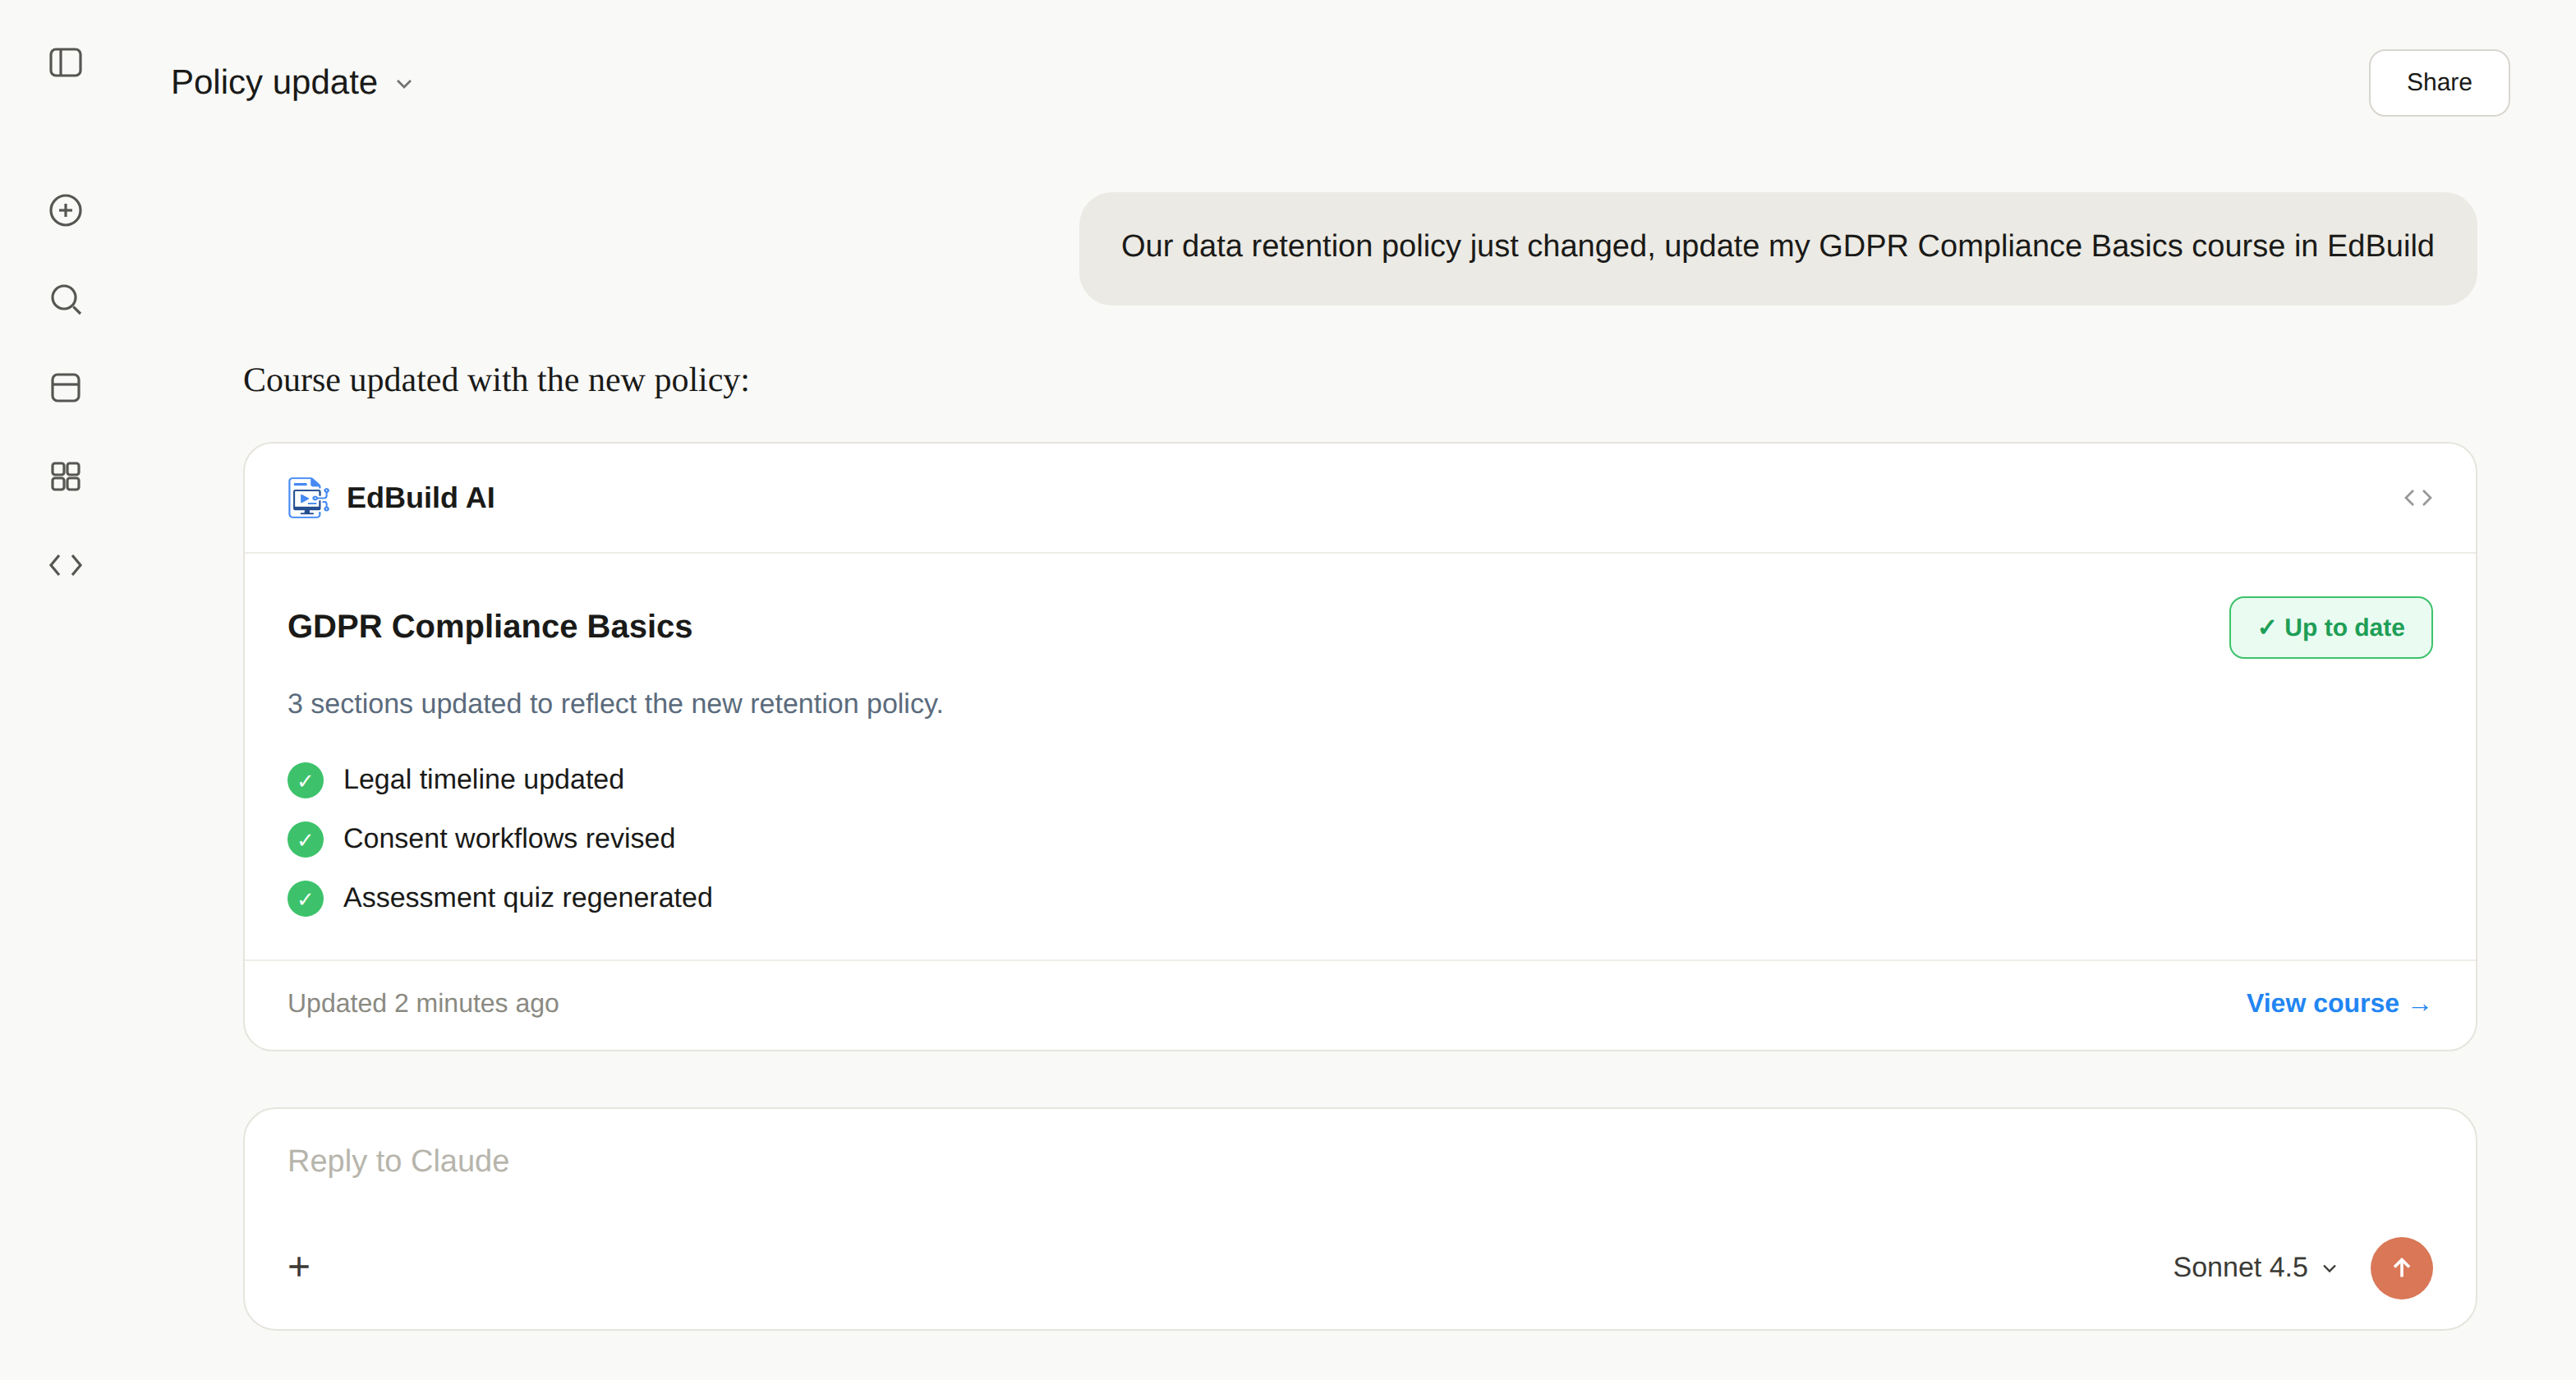Click green check beside Assessment quiz regenerated

(305, 898)
